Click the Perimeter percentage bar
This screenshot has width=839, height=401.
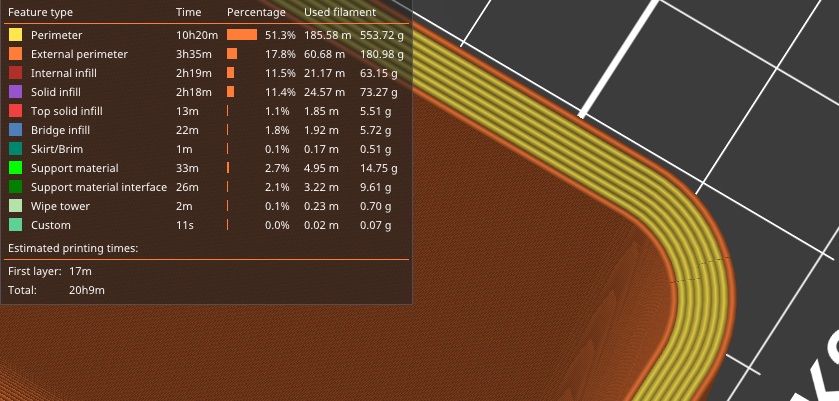(x=242, y=35)
